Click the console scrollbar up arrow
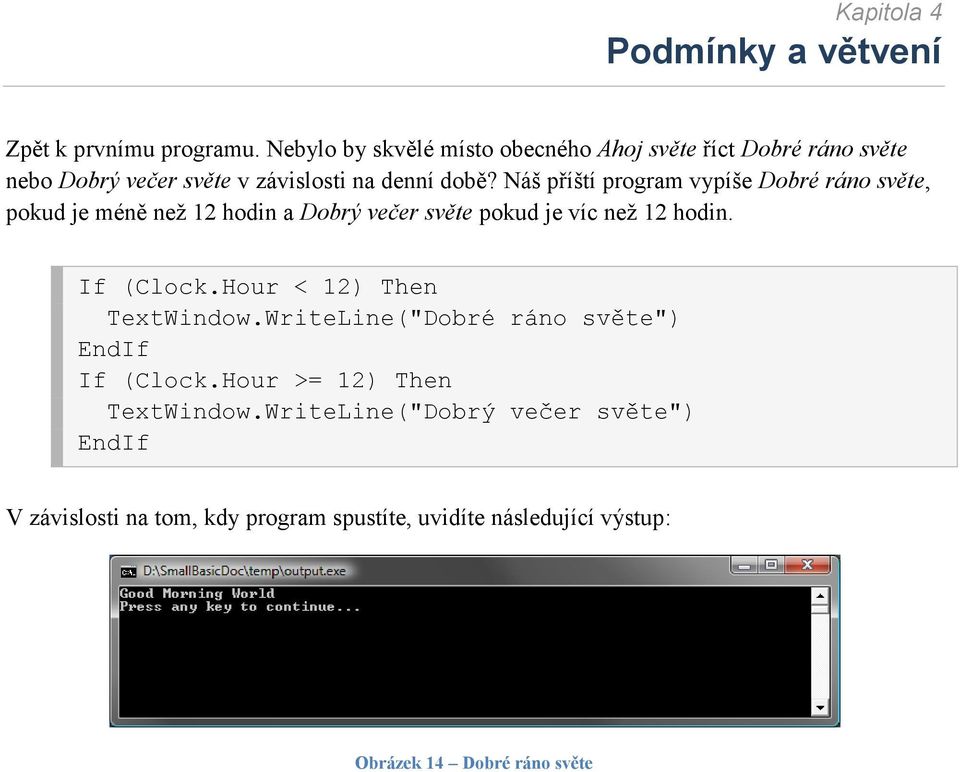 pos(820,595)
